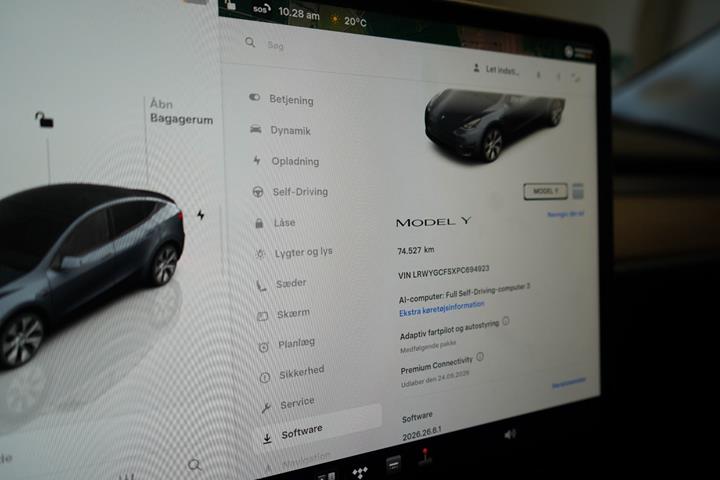This screenshot has width=720, height=480.
Task: Tap the Sæder seat icon
Action: [261, 286]
